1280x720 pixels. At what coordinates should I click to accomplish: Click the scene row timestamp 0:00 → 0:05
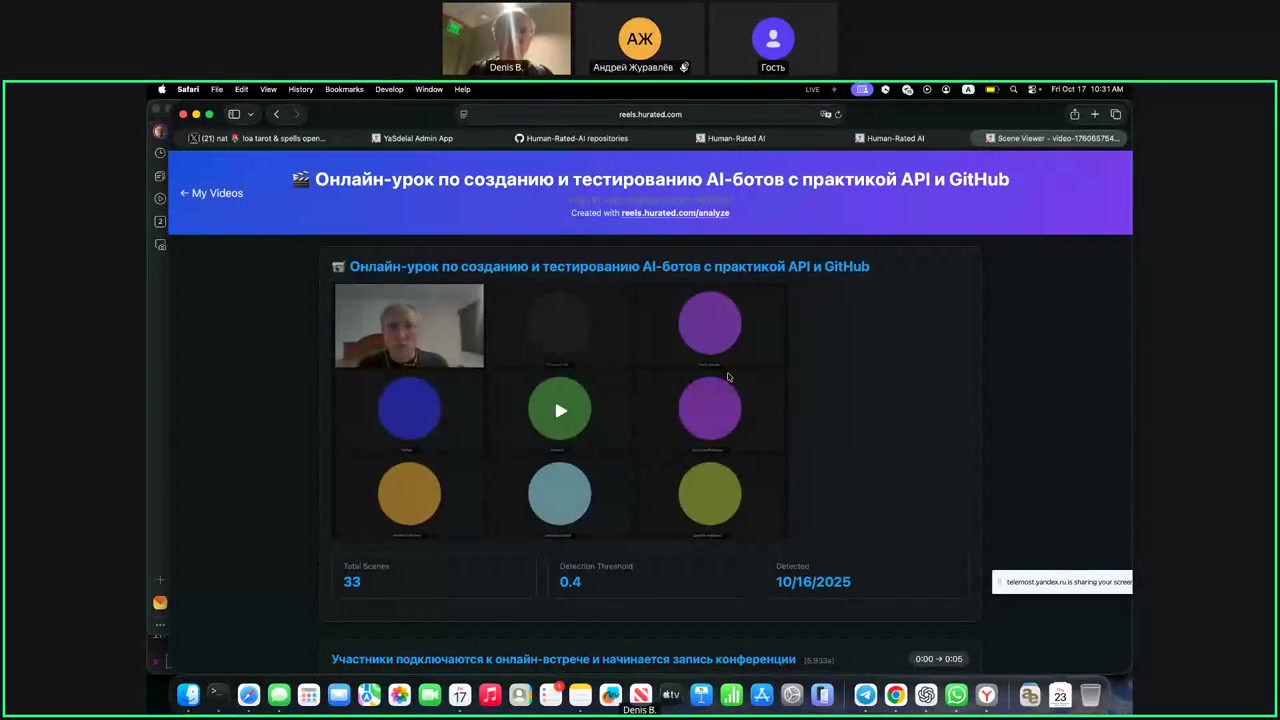pos(938,659)
